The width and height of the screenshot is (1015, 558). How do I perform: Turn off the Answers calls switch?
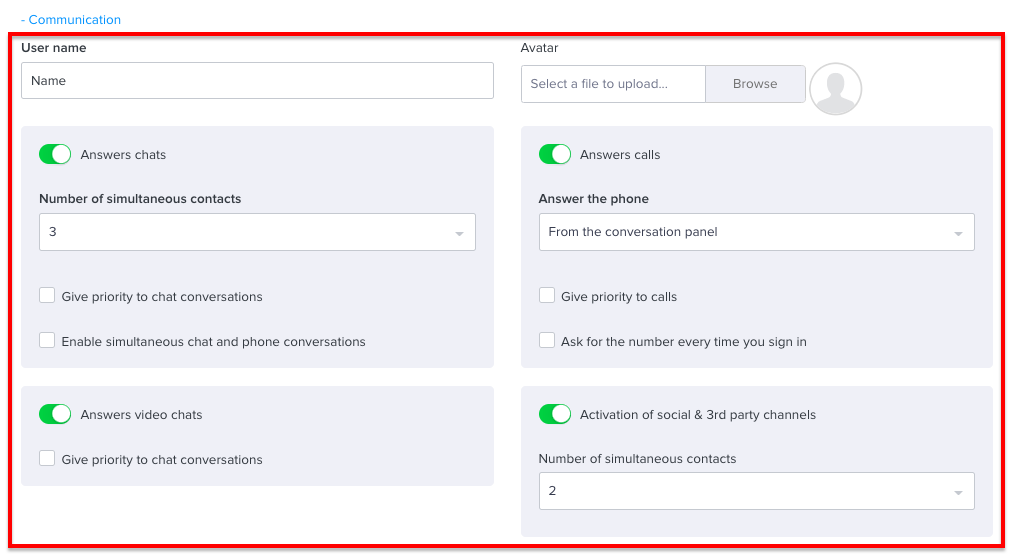click(x=555, y=155)
